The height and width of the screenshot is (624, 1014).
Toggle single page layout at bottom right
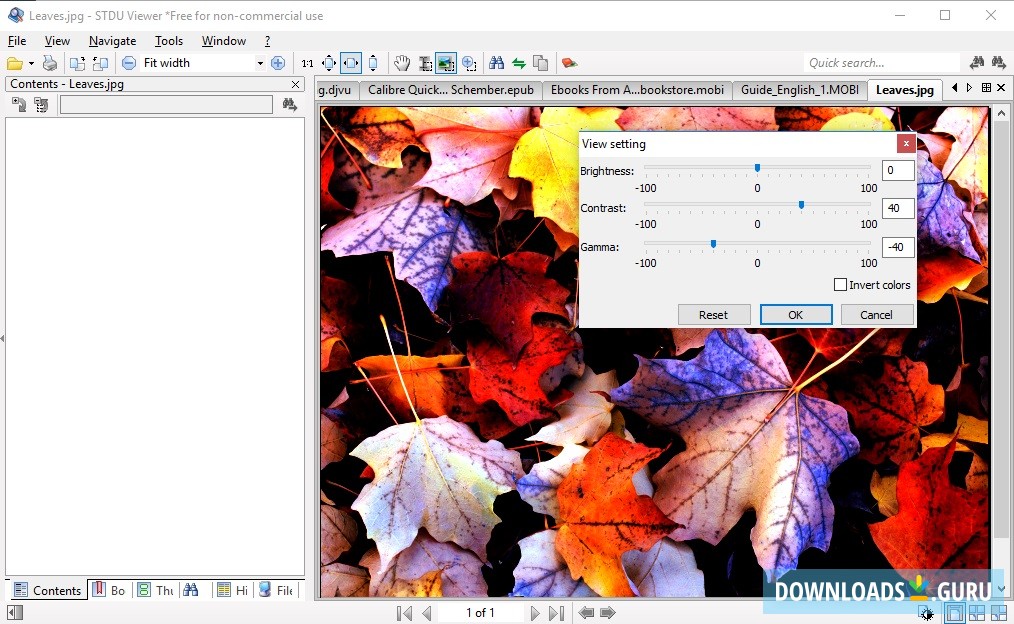[954, 613]
